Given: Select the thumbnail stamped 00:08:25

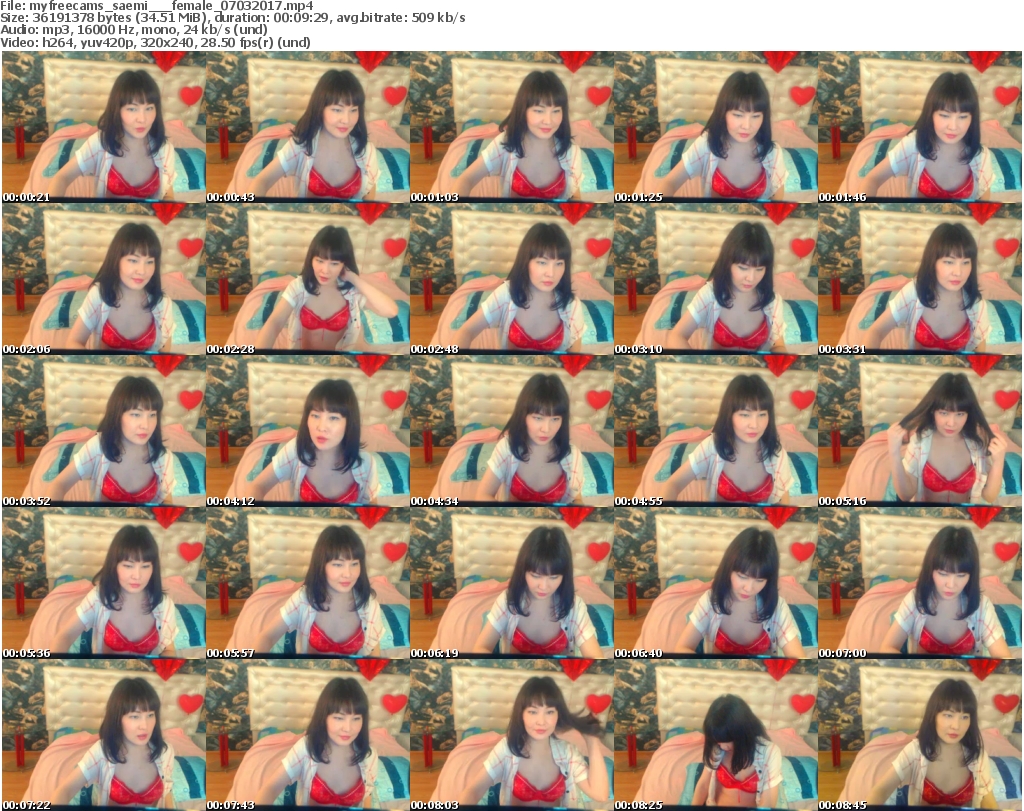Looking at the screenshot, I should click(716, 735).
